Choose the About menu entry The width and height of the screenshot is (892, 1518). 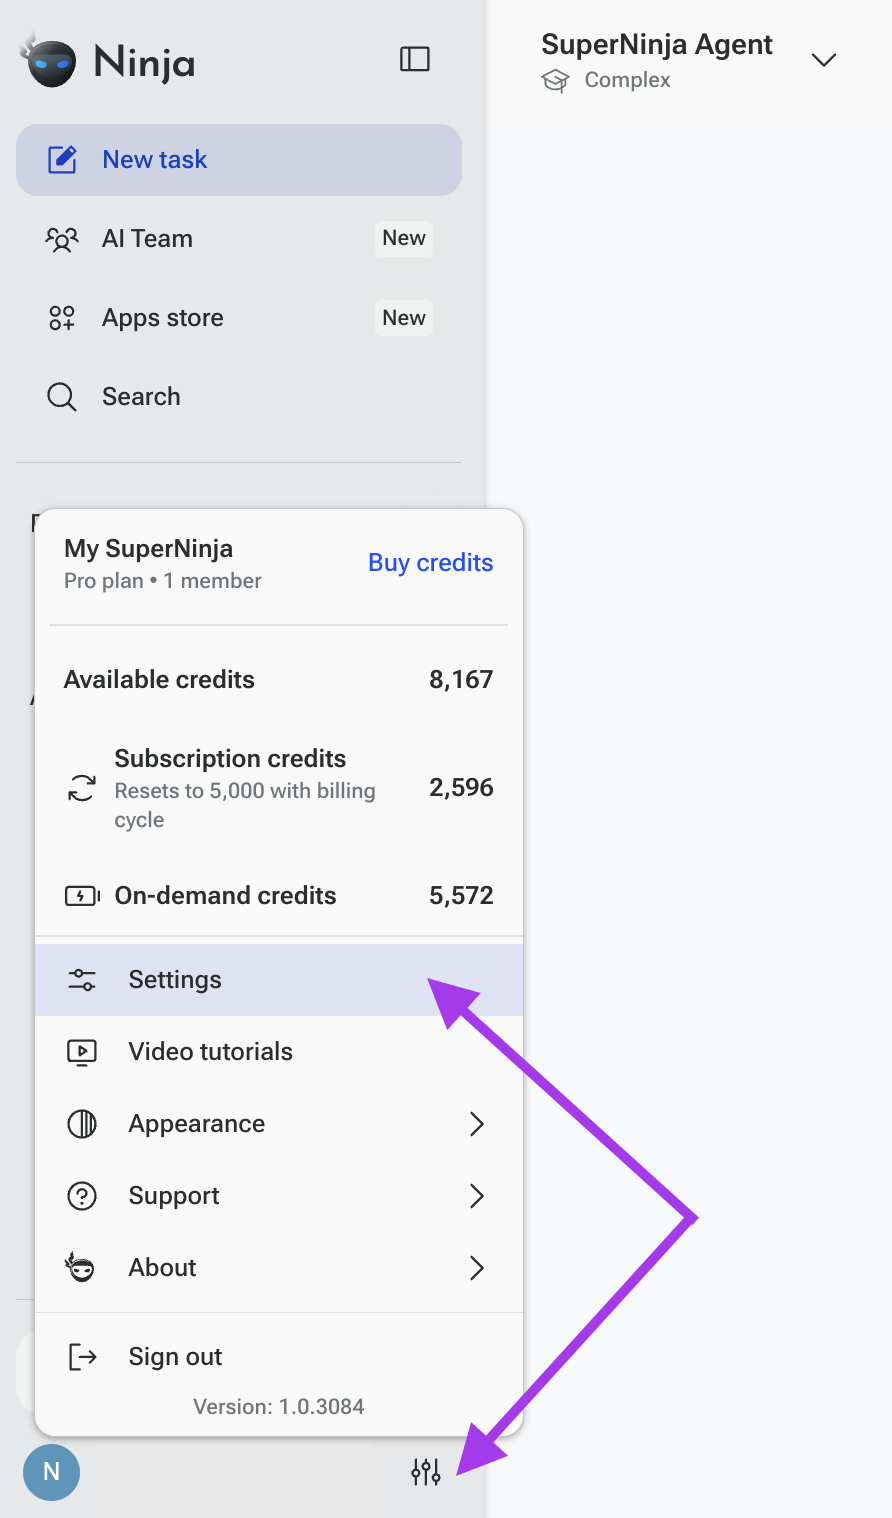(279, 1268)
